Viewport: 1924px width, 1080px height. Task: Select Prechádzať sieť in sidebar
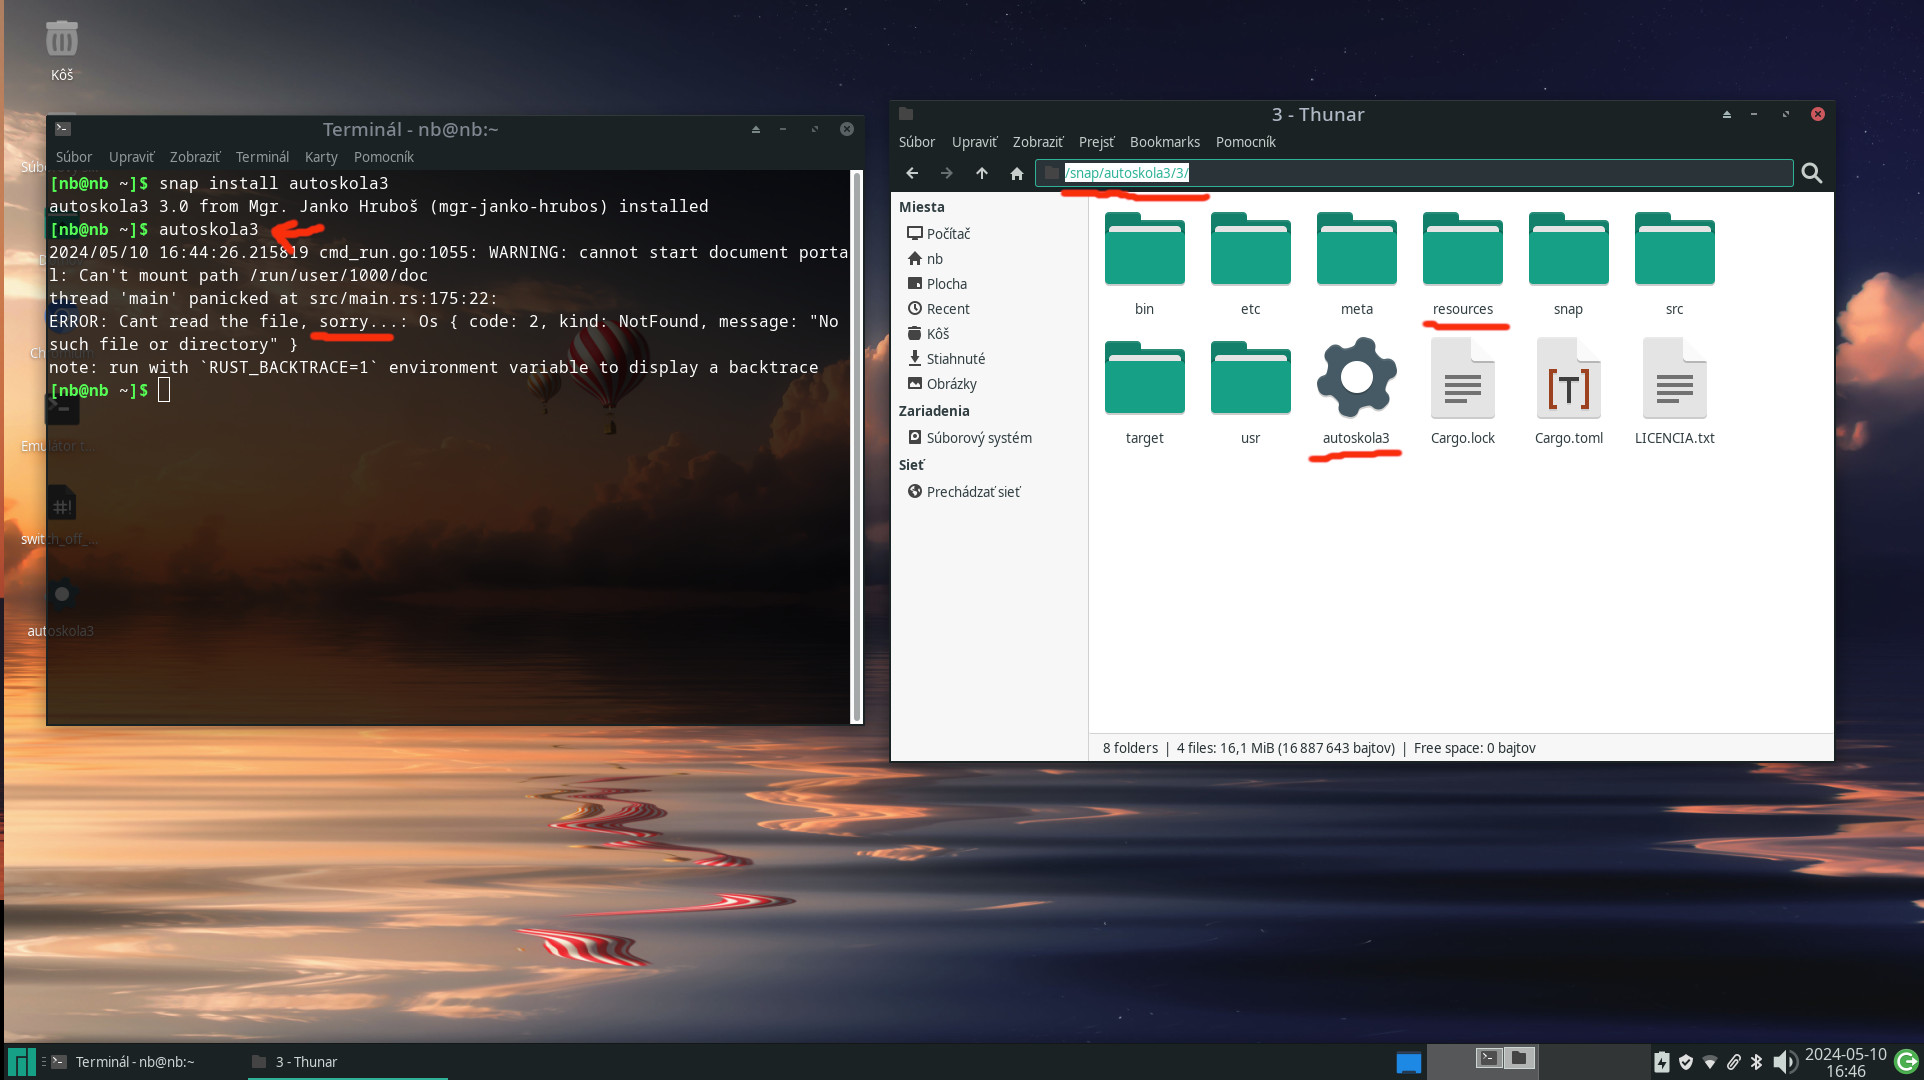pos(972,492)
